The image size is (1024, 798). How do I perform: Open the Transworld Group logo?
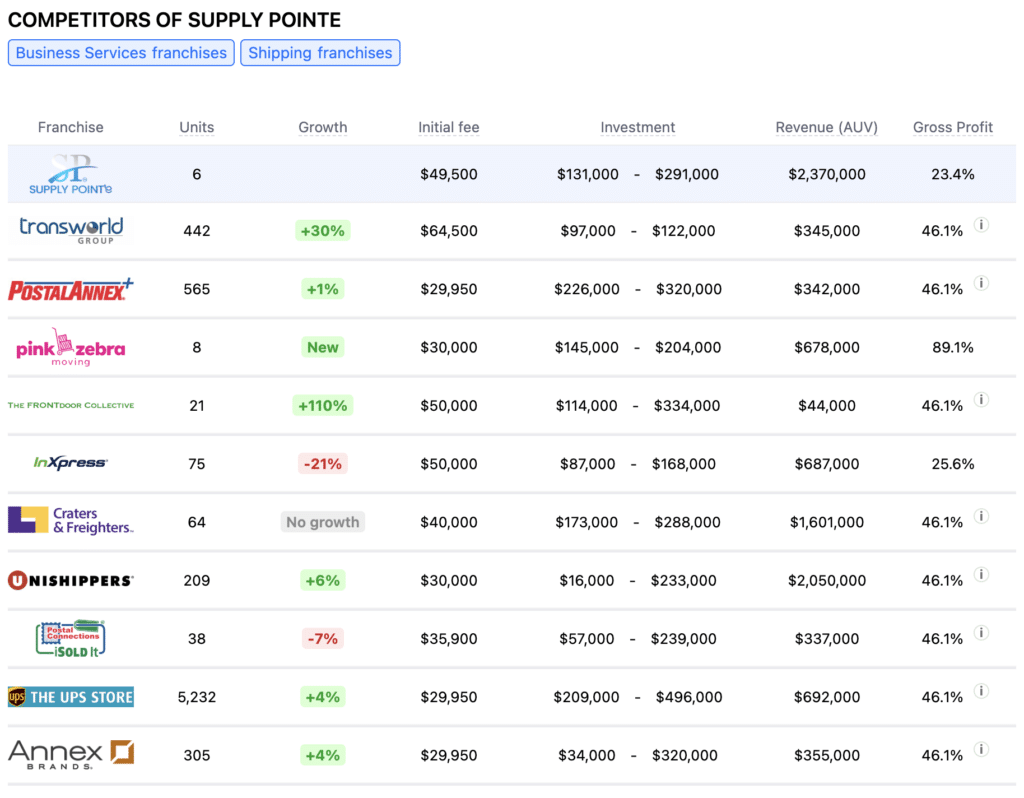pos(71,231)
